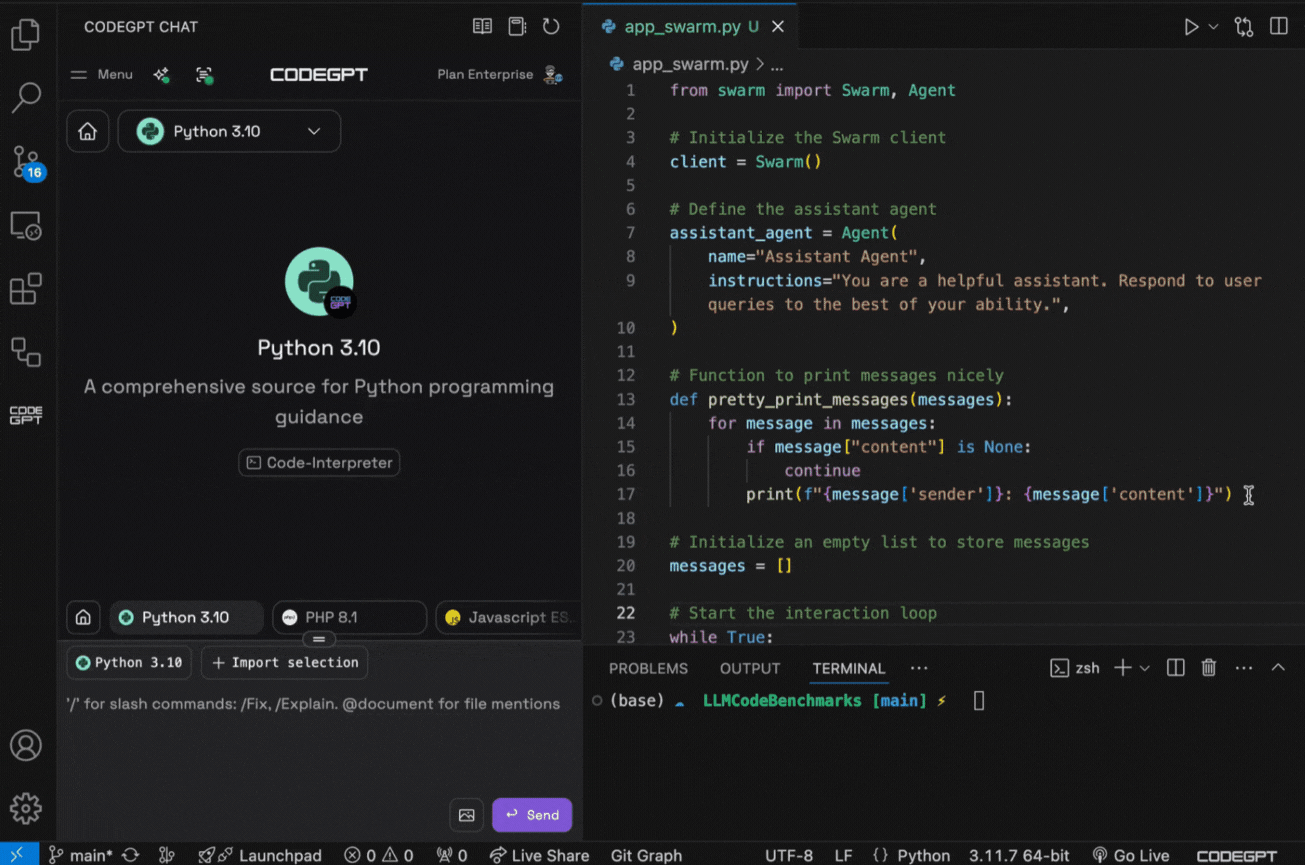Click Plan Enterprise account avatar
The image size is (1305, 865).
point(552,75)
